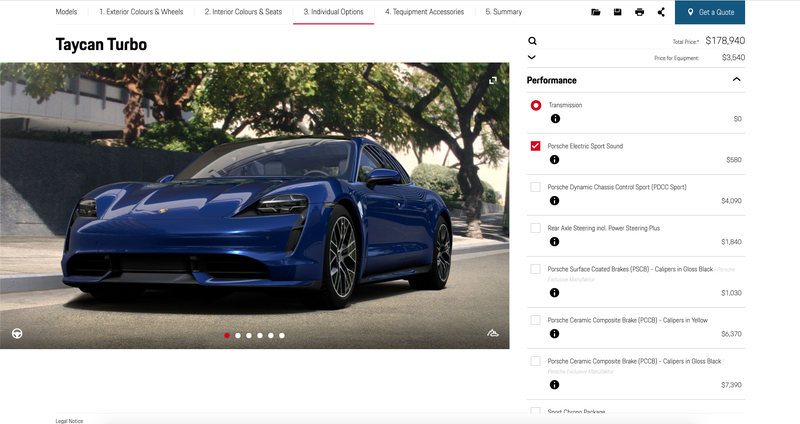Select the fifth image carousel dot

click(x=271, y=335)
